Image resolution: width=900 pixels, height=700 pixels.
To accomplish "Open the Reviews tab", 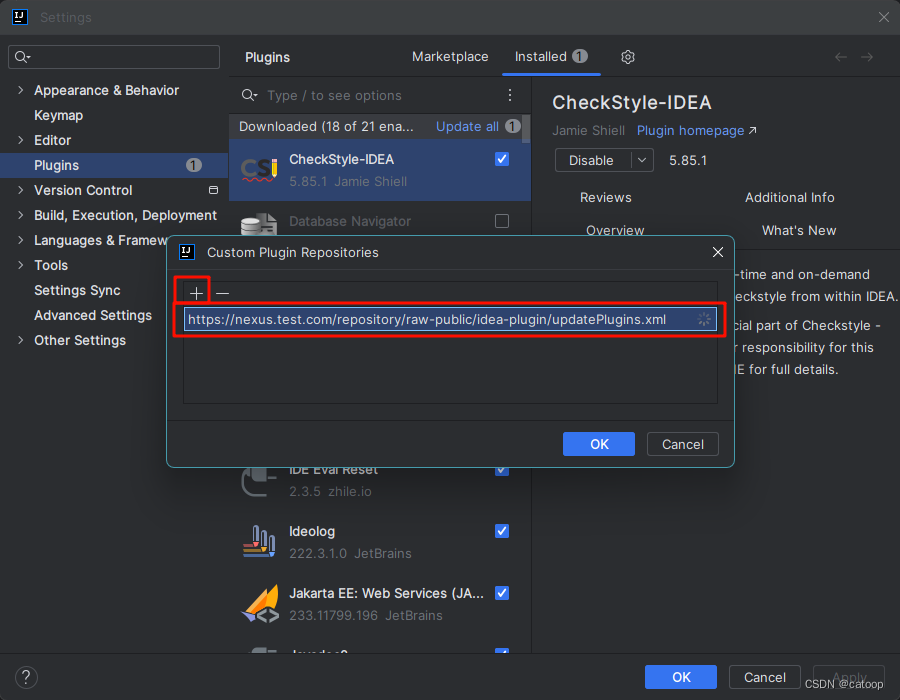I will [606, 197].
